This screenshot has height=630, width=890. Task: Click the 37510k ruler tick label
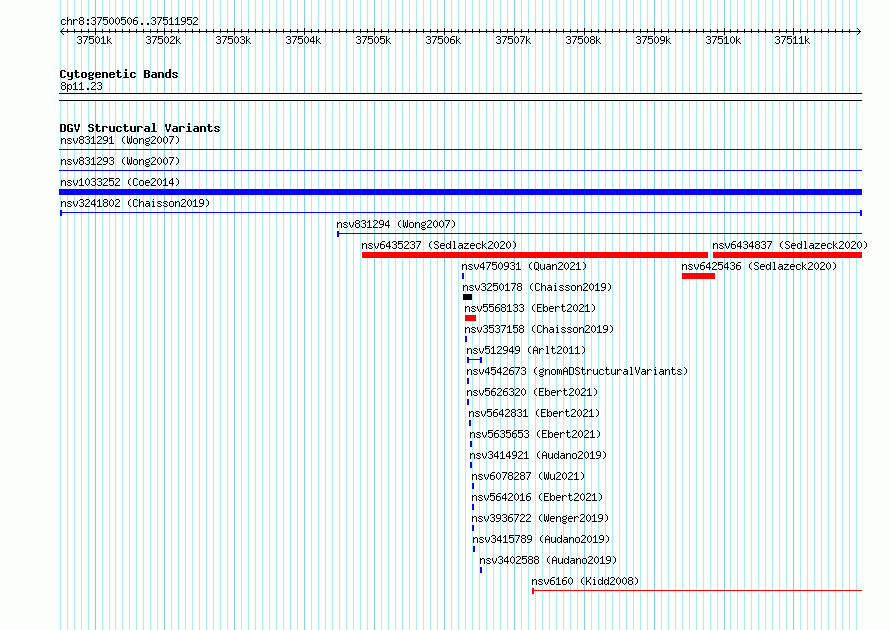(x=723, y=40)
